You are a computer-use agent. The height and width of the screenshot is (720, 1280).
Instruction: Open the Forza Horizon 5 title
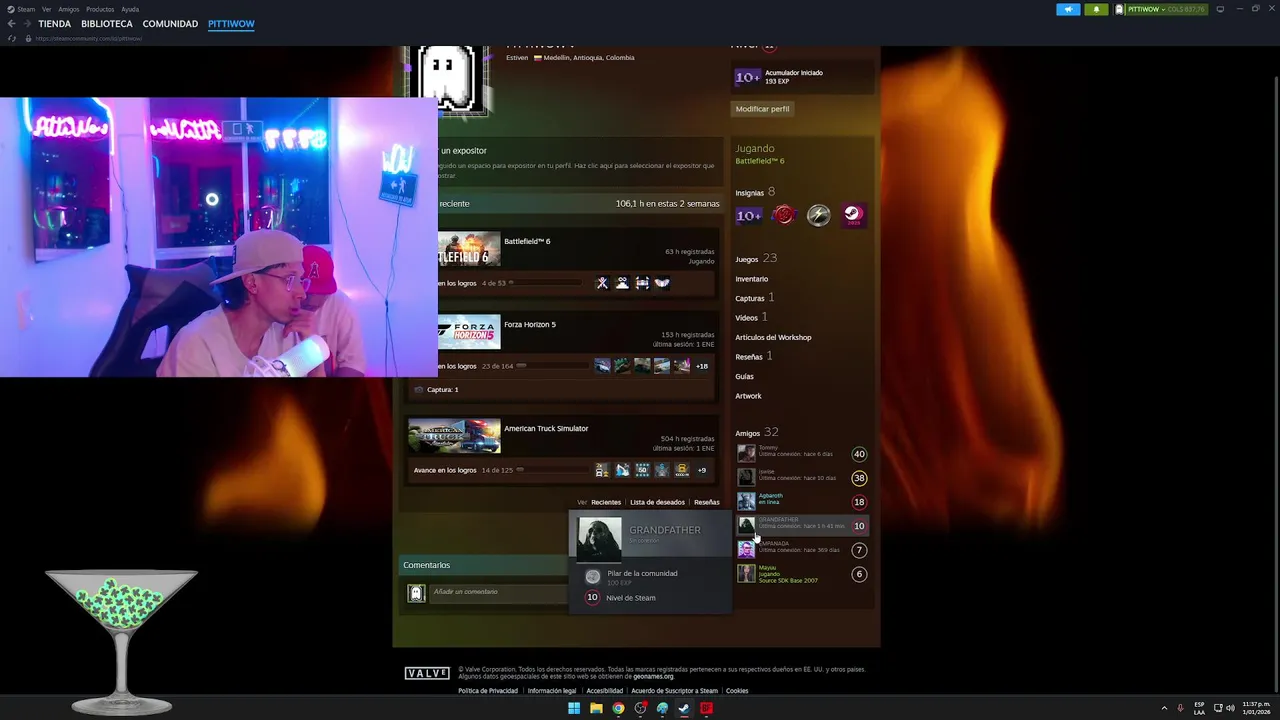(x=530, y=324)
